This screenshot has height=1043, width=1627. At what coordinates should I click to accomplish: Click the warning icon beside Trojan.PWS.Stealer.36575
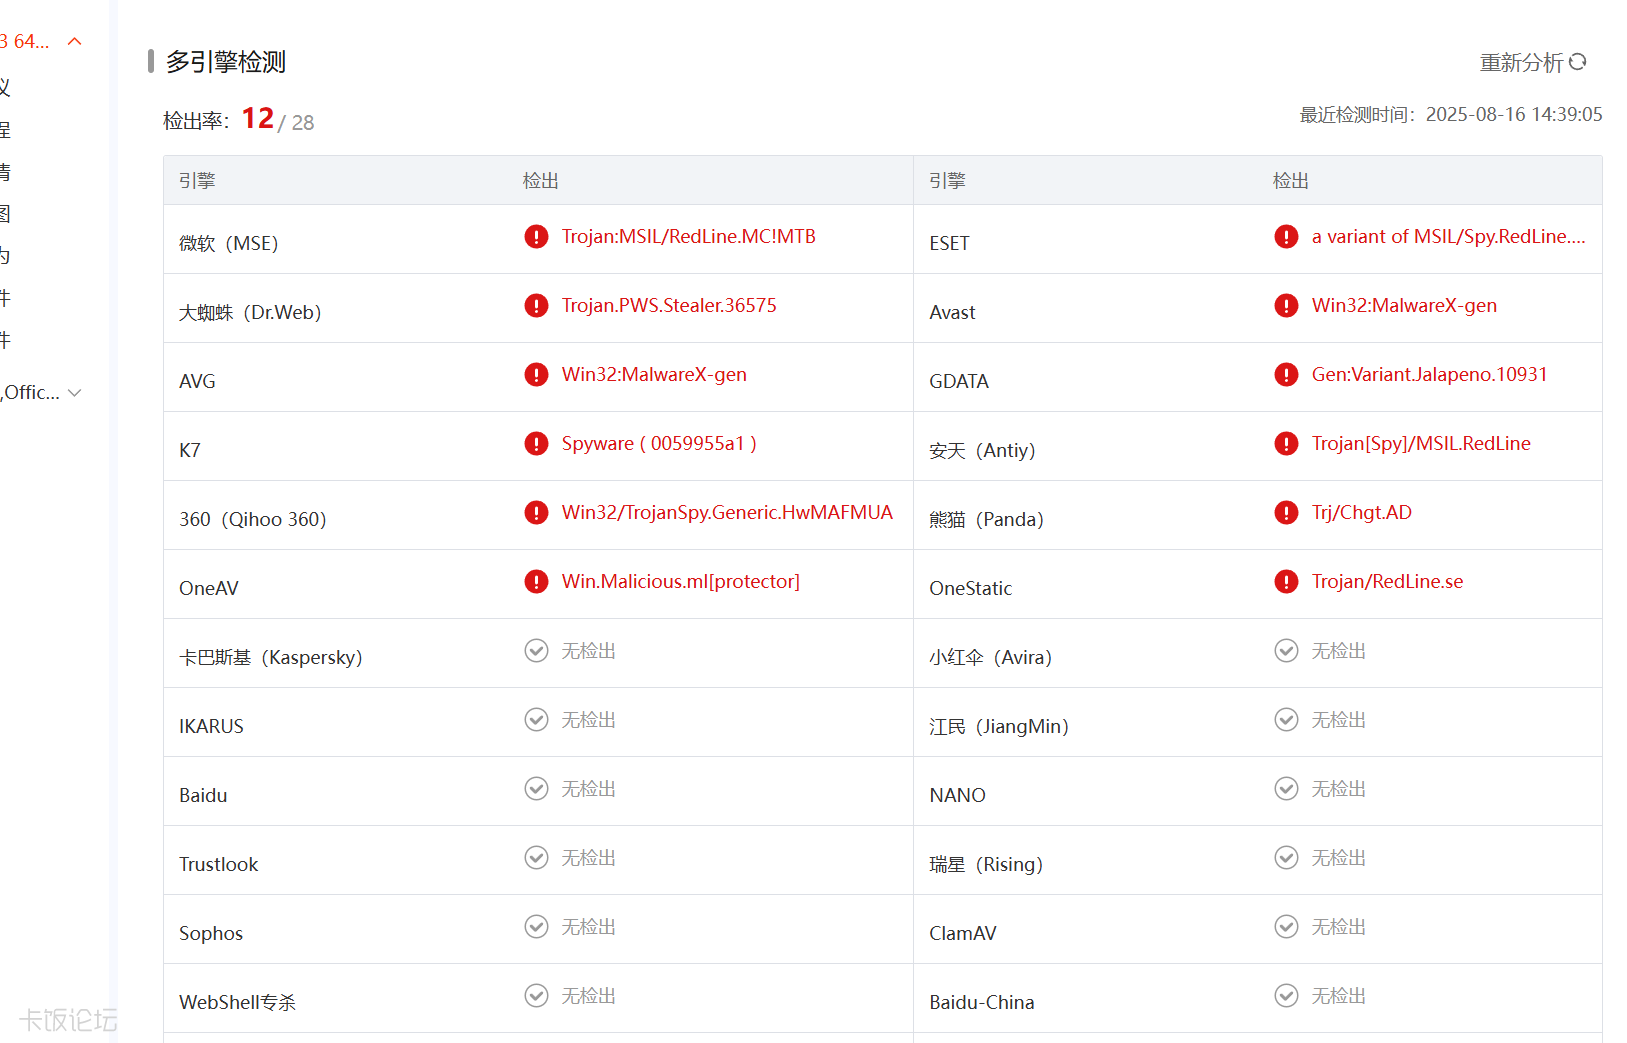(x=536, y=306)
